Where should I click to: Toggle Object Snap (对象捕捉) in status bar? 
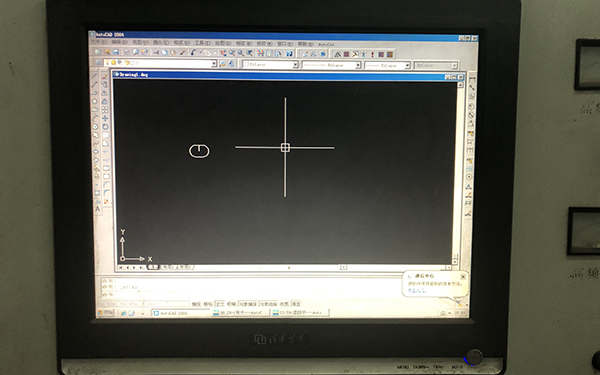point(248,304)
